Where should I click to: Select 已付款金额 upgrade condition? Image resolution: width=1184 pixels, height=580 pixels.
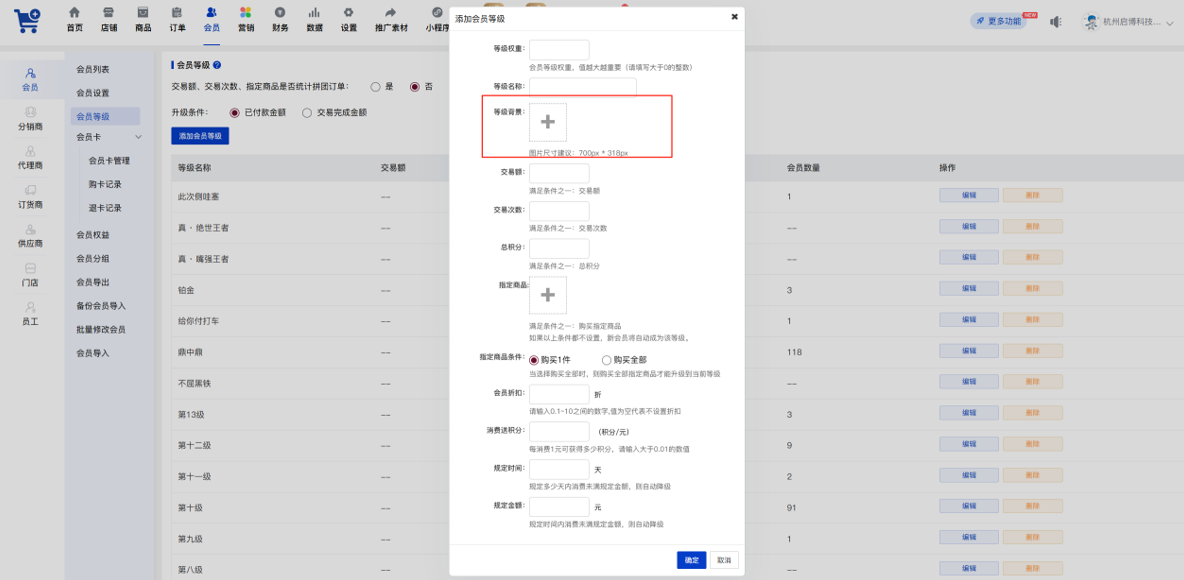pyautogui.click(x=235, y=113)
